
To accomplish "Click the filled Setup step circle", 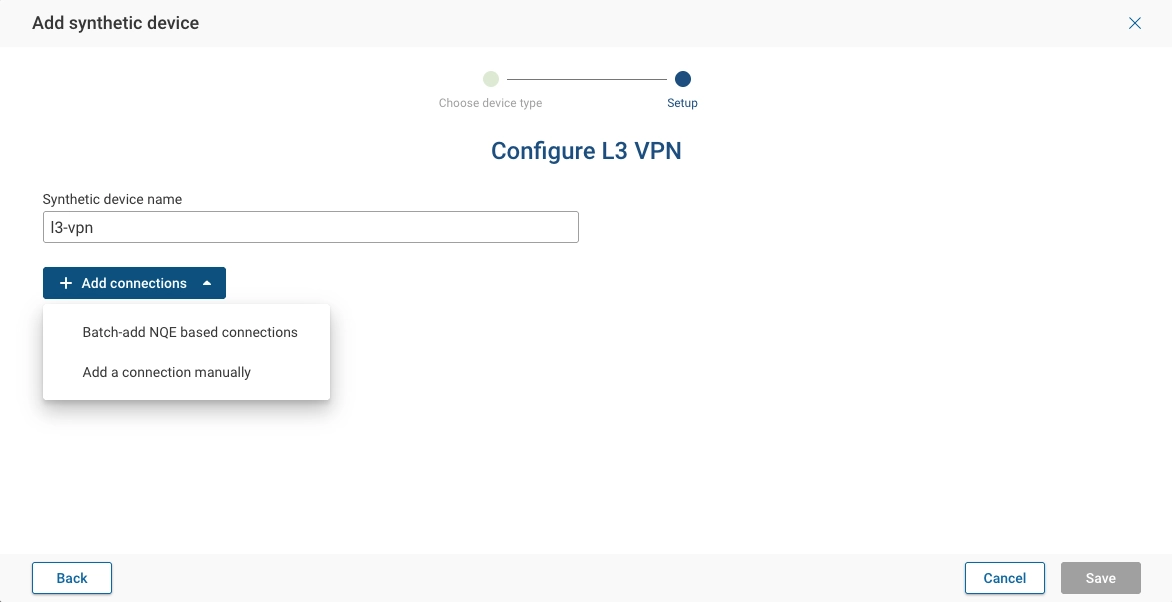I will (683, 78).
